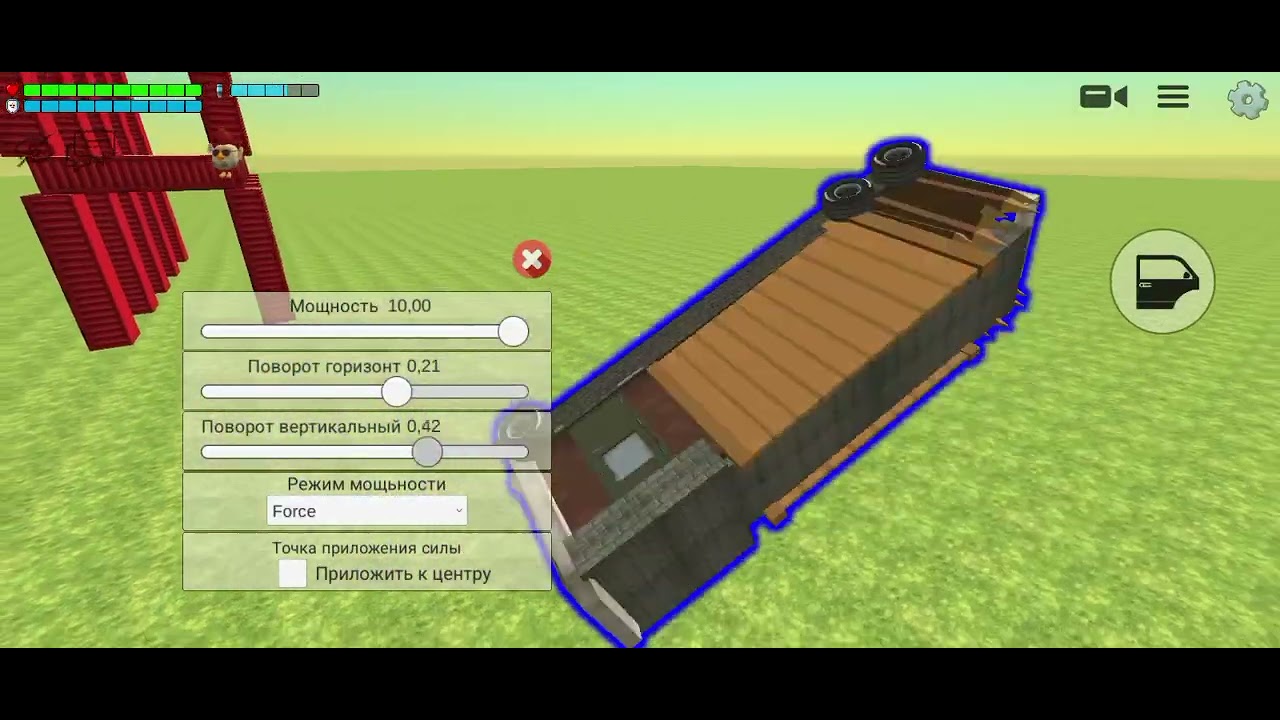This screenshot has height=720, width=1280.
Task: Click the Приложить к центру text
Action: coord(403,574)
